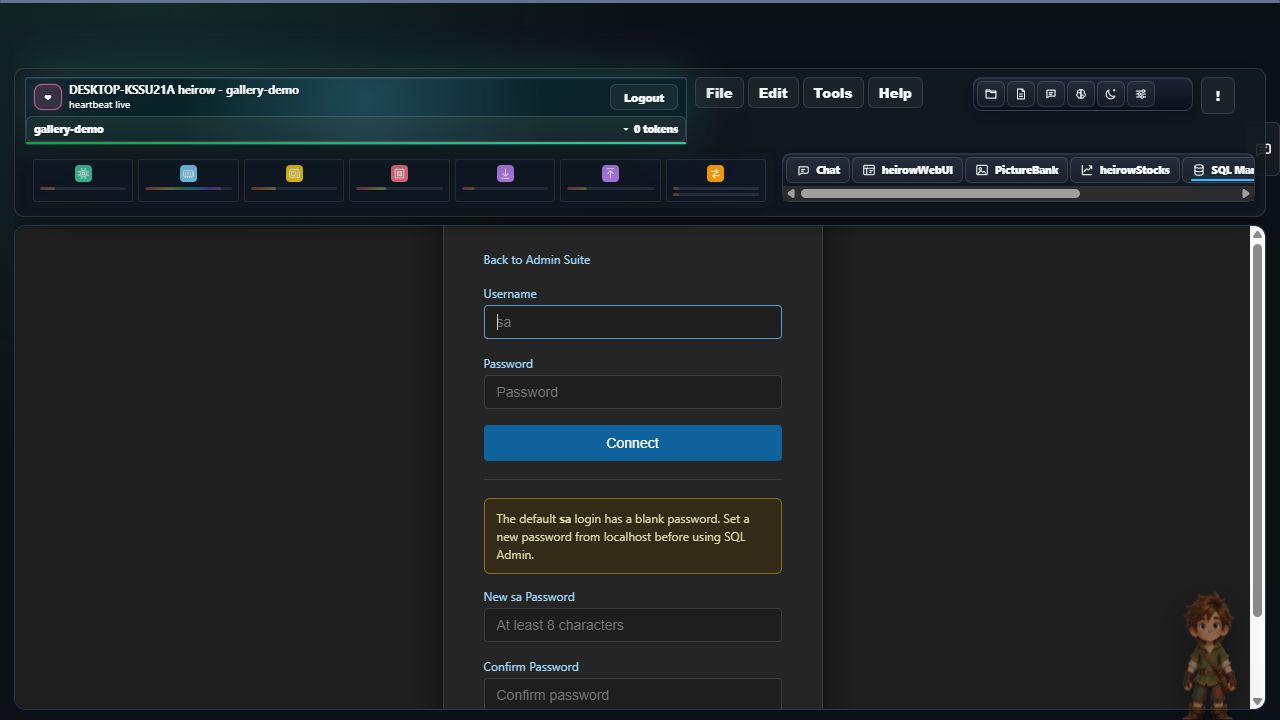Open the green CPU chip monitor icon
This screenshot has height=720, width=1280.
click(x=83, y=174)
